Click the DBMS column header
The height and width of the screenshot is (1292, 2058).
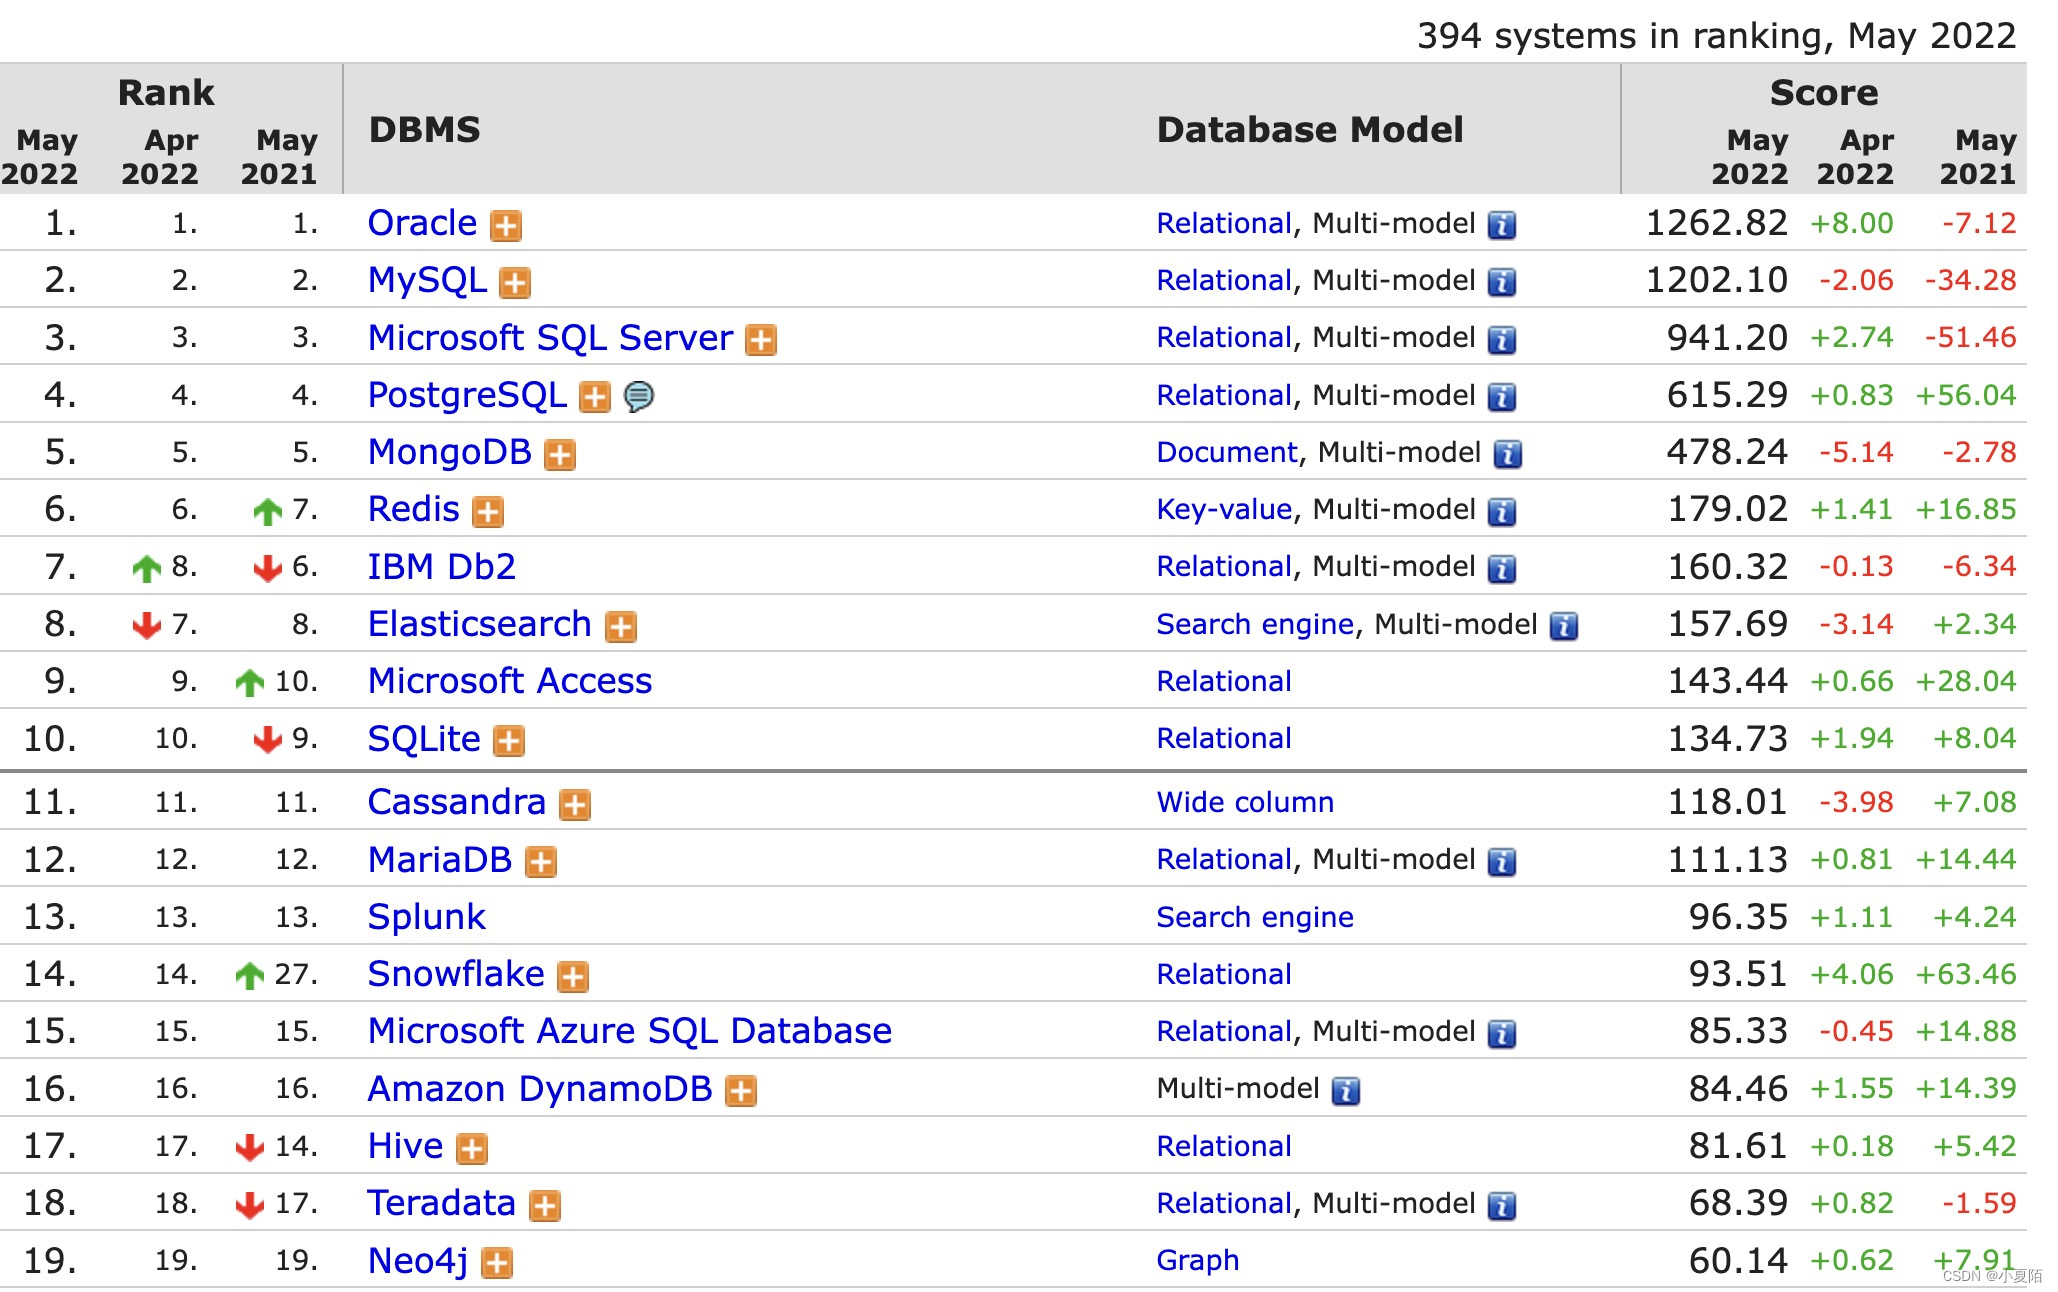(425, 129)
